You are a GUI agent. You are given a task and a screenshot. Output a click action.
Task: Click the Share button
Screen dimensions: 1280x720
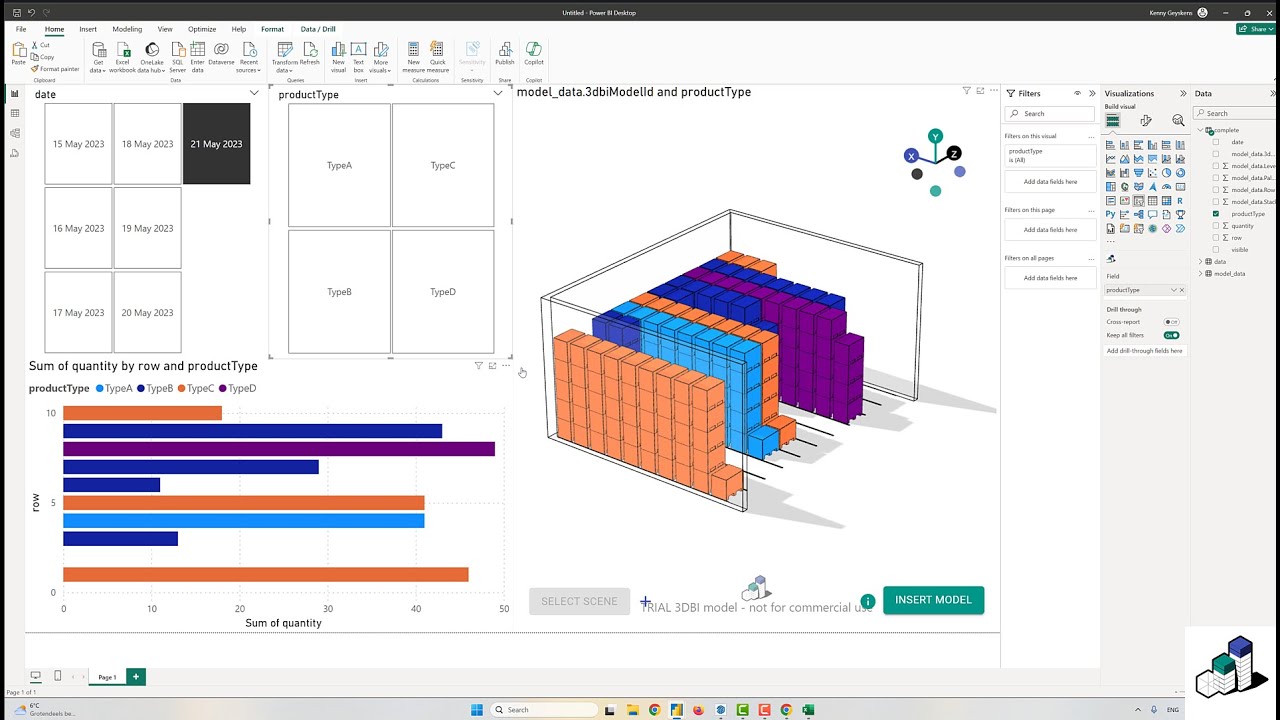1255,29
